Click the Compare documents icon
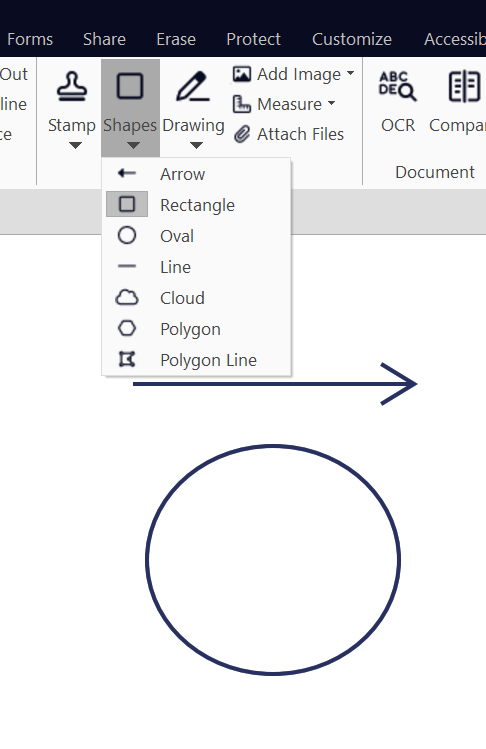Image resolution: width=486 pixels, height=749 pixels. point(464,86)
